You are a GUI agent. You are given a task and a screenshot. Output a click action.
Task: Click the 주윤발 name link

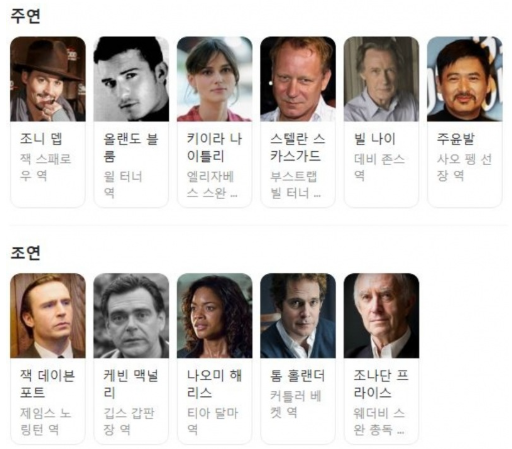pos(455,139)
